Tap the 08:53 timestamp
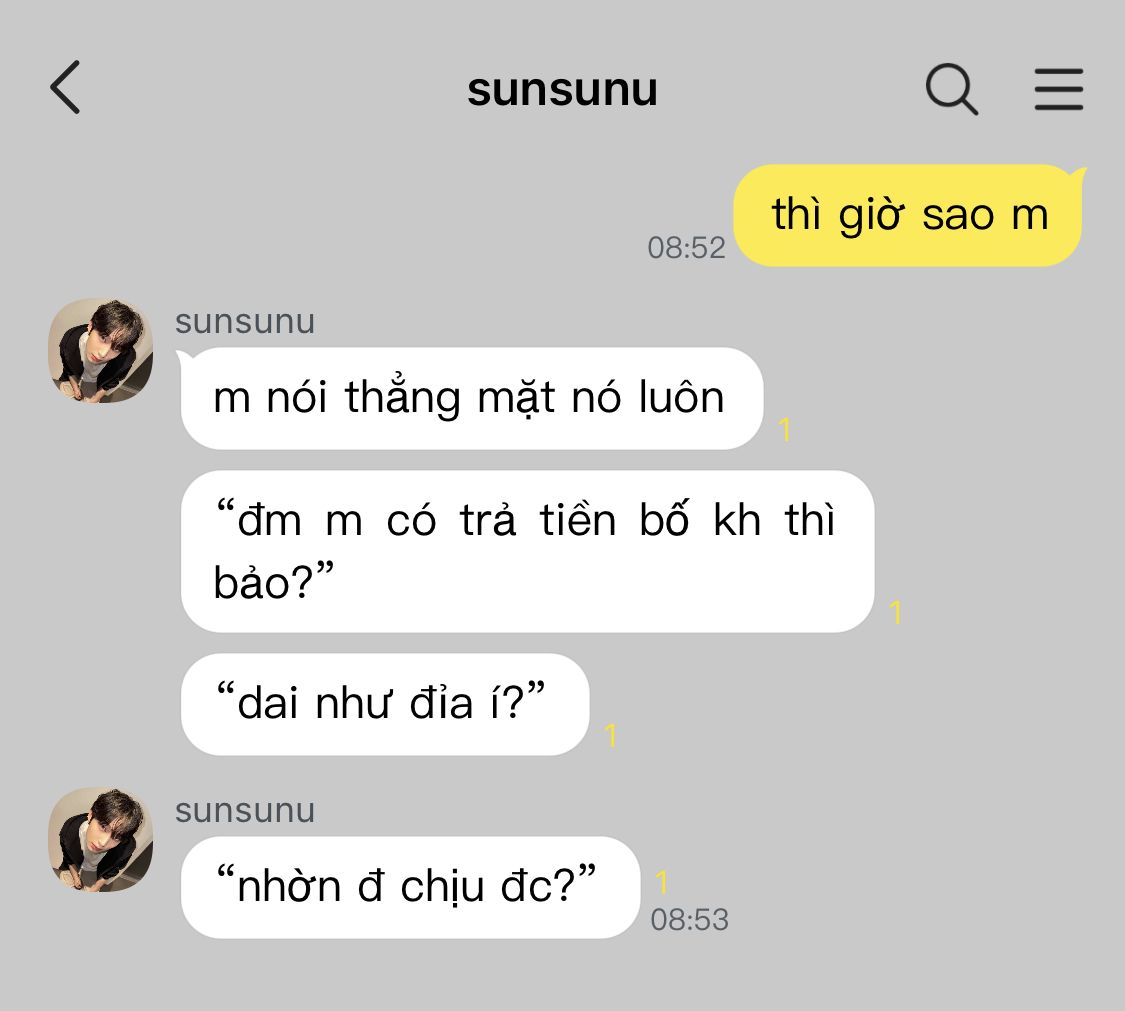The image size is (1125, 1011). [x=689, y=920]
